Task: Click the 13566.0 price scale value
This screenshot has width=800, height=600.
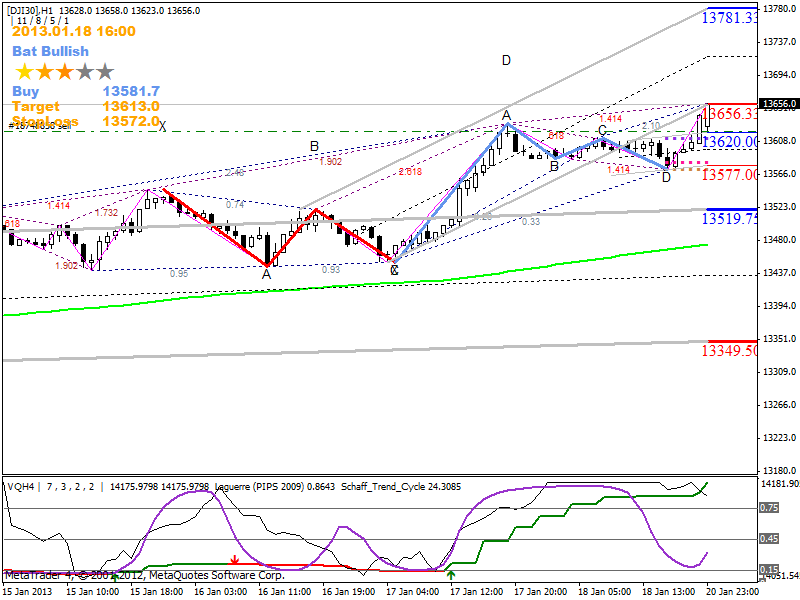Action: point(779,174)
